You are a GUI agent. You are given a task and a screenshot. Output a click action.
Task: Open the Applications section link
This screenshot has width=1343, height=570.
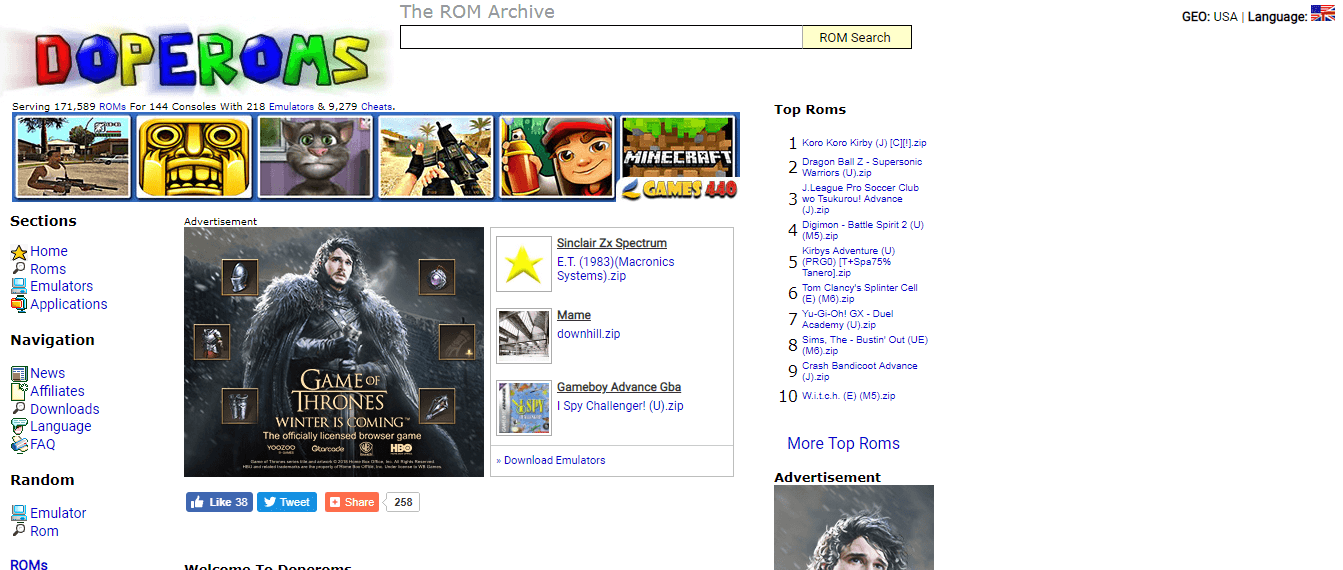[69, 304]
